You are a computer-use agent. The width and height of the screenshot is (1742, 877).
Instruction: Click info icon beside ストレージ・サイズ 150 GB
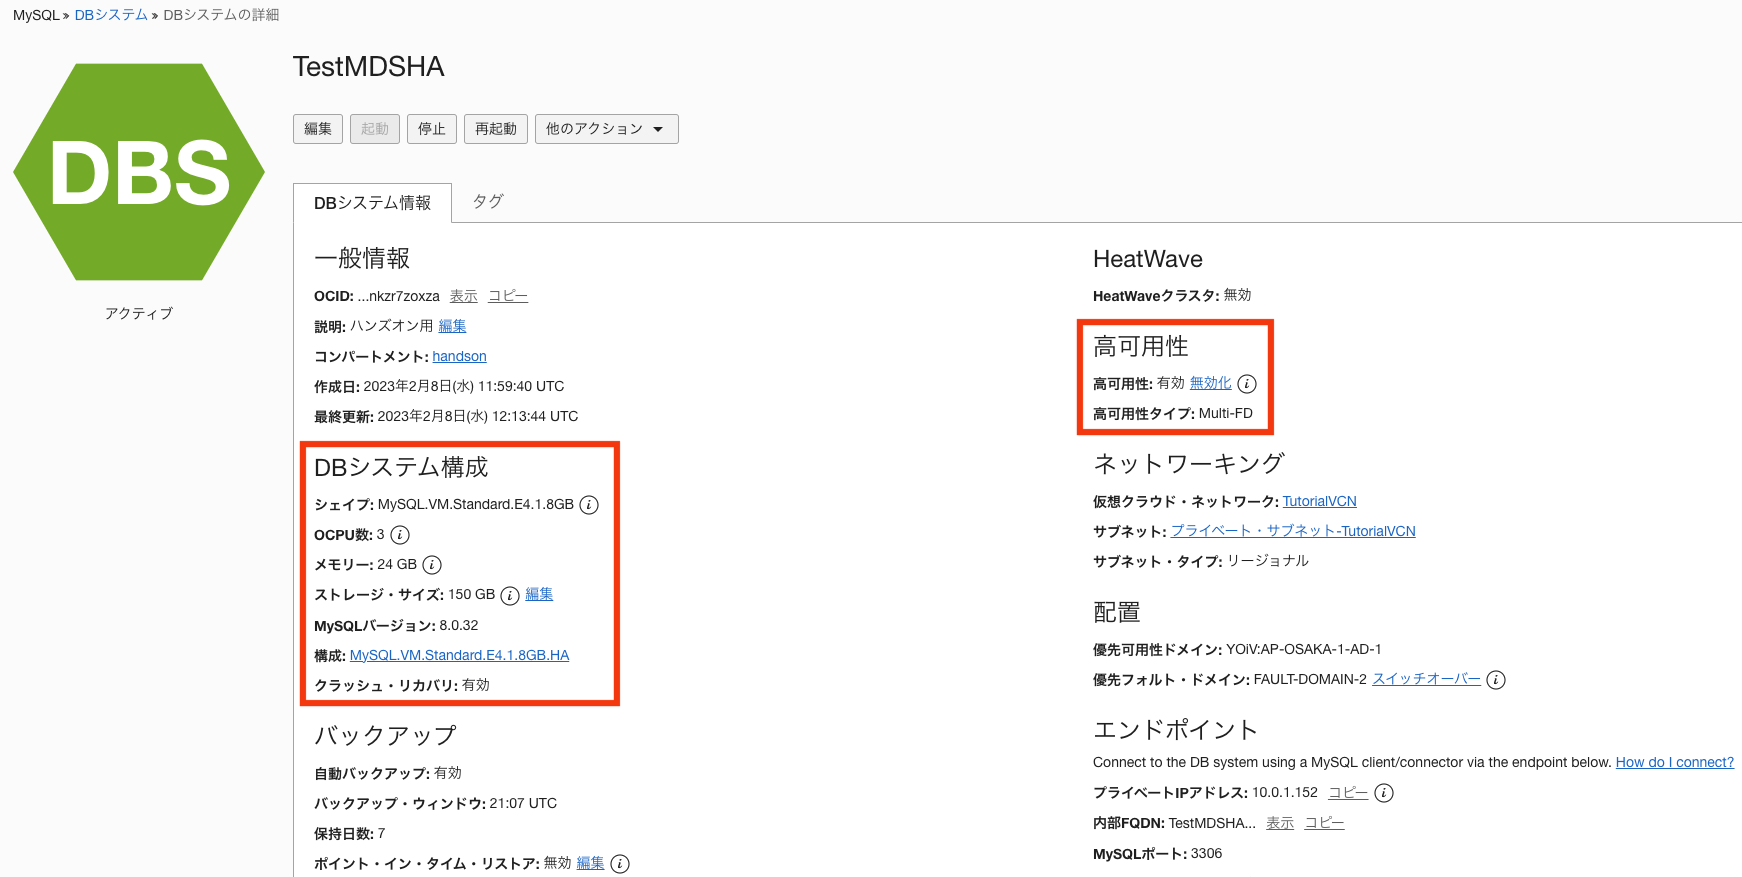[510, 596]
